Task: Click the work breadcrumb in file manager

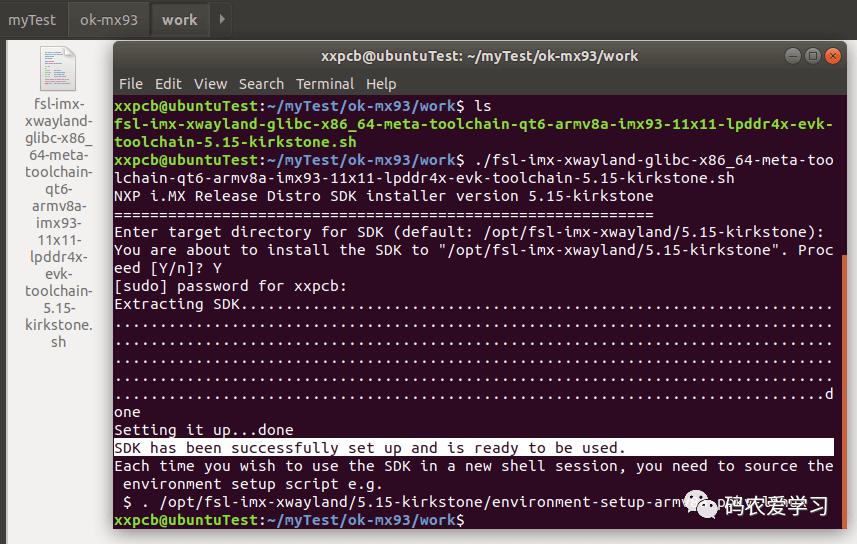Action: point(179,20)
